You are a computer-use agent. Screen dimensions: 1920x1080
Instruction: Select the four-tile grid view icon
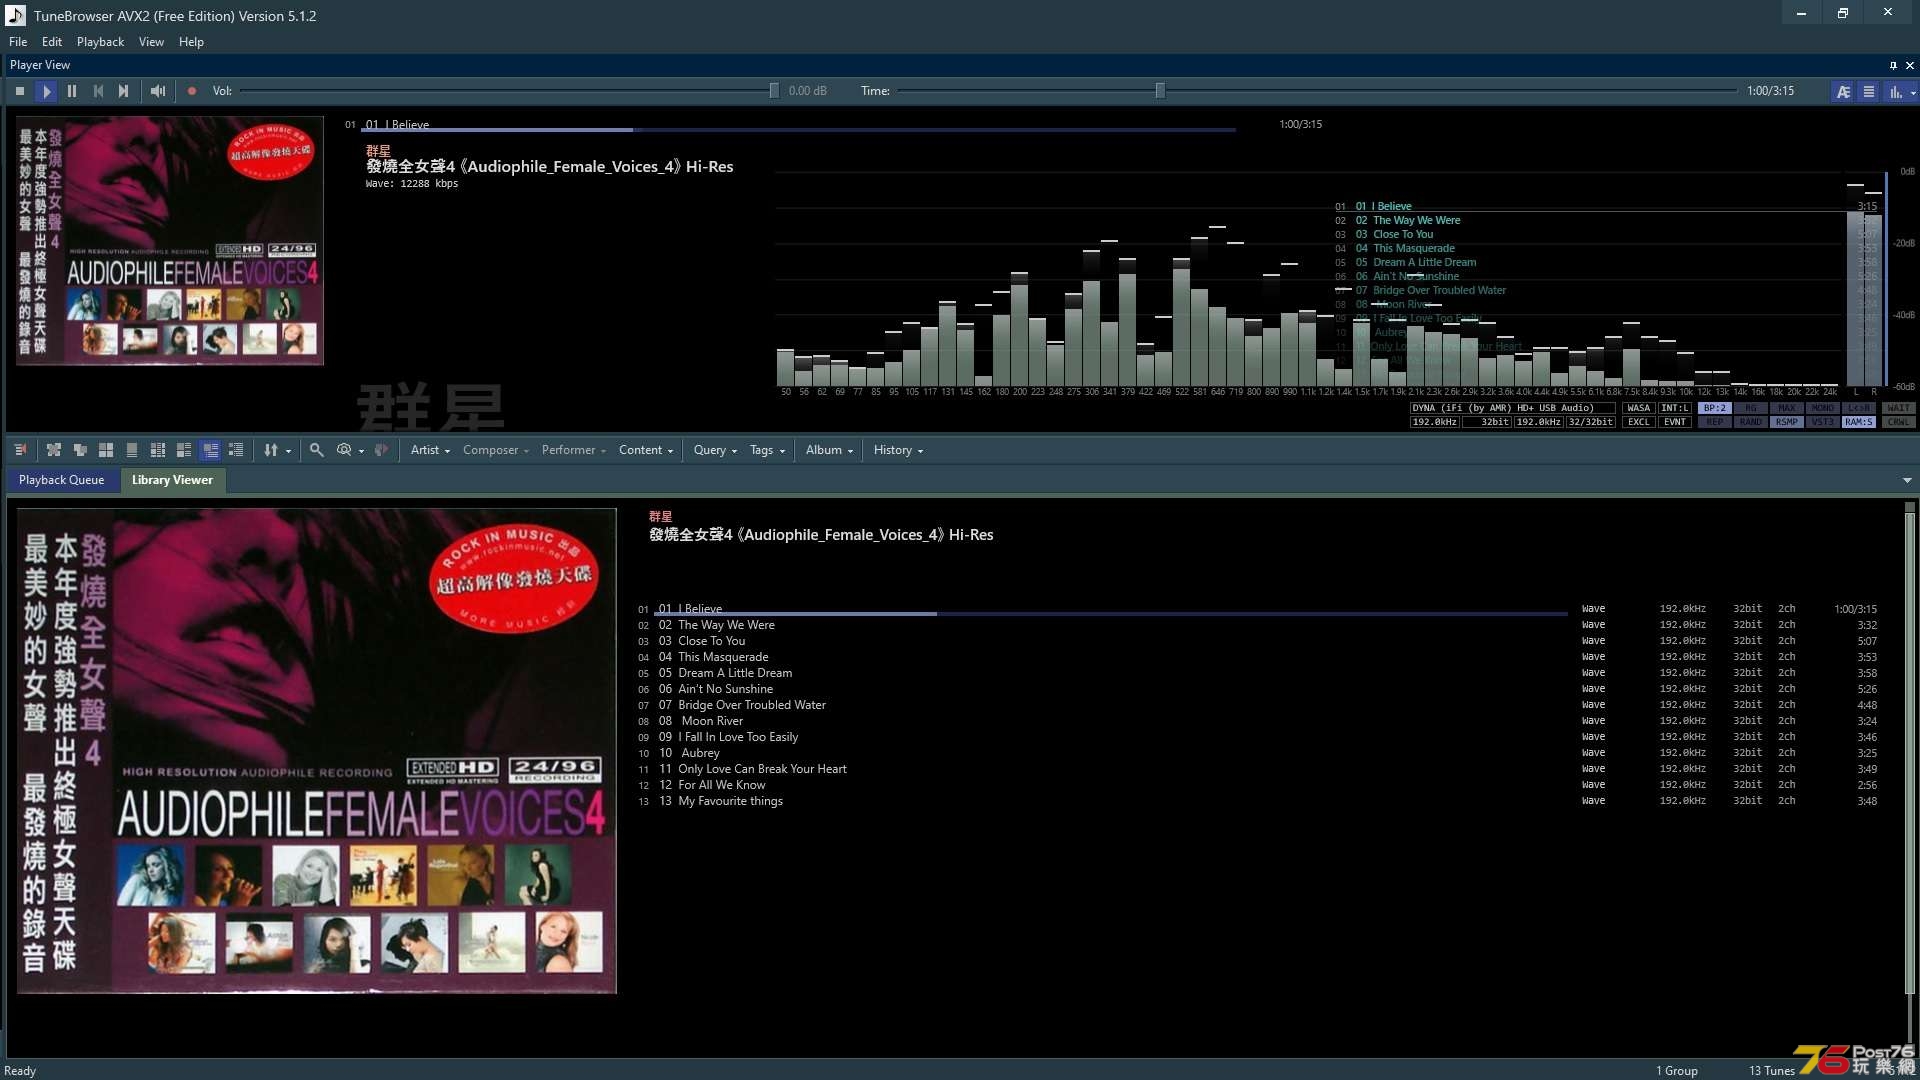tap(106, 450)
